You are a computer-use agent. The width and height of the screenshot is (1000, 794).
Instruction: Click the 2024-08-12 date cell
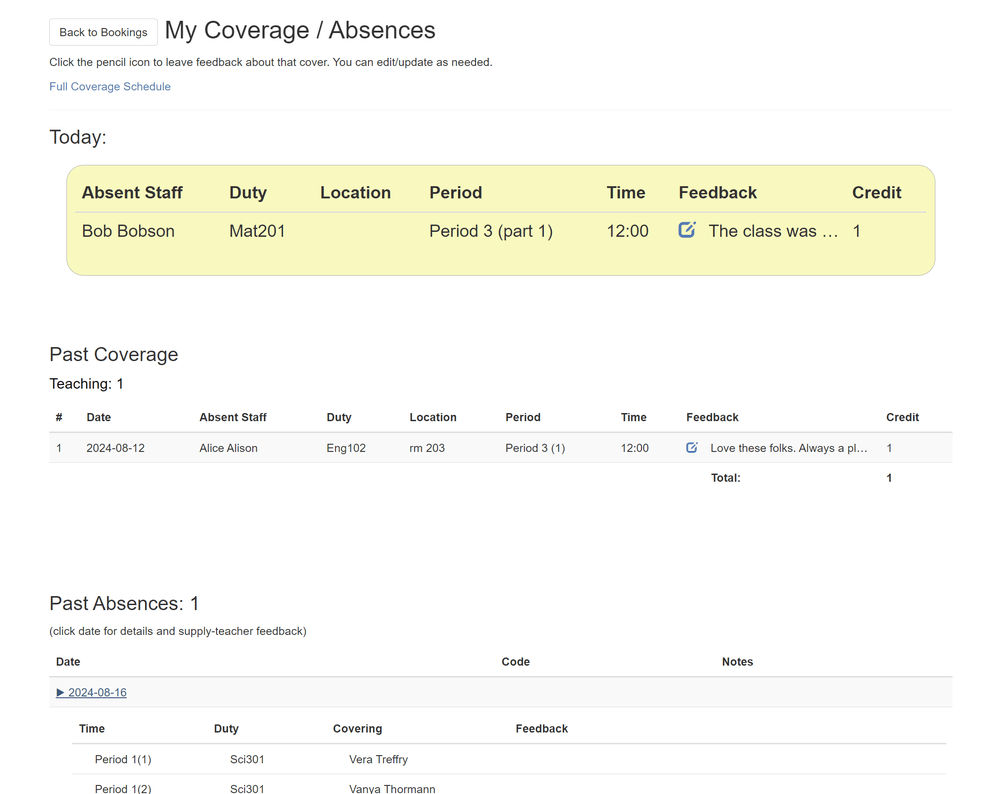115,448
